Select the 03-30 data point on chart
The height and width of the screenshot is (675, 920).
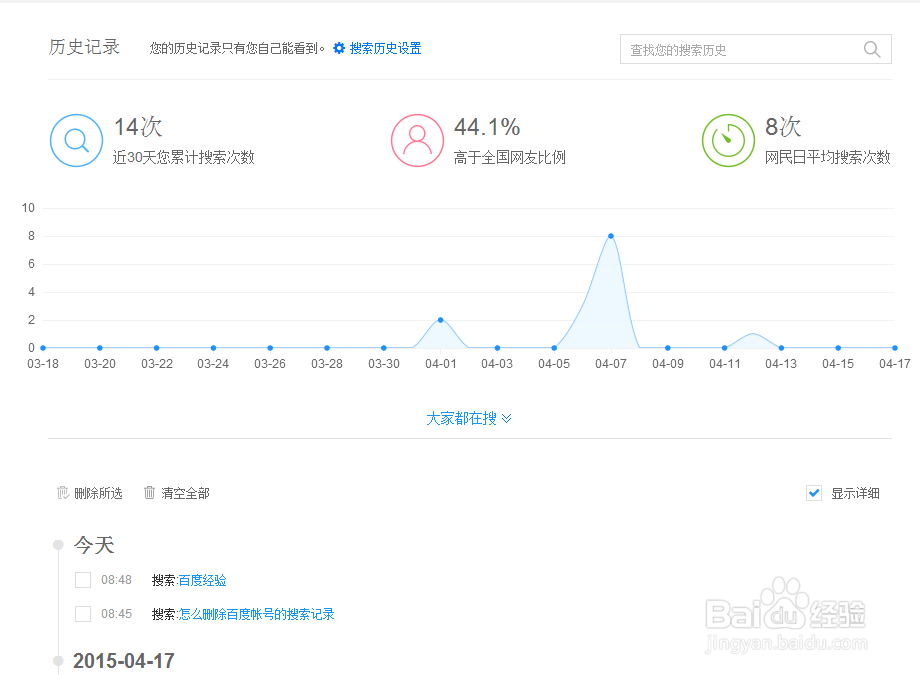click(x=384, y=348)
